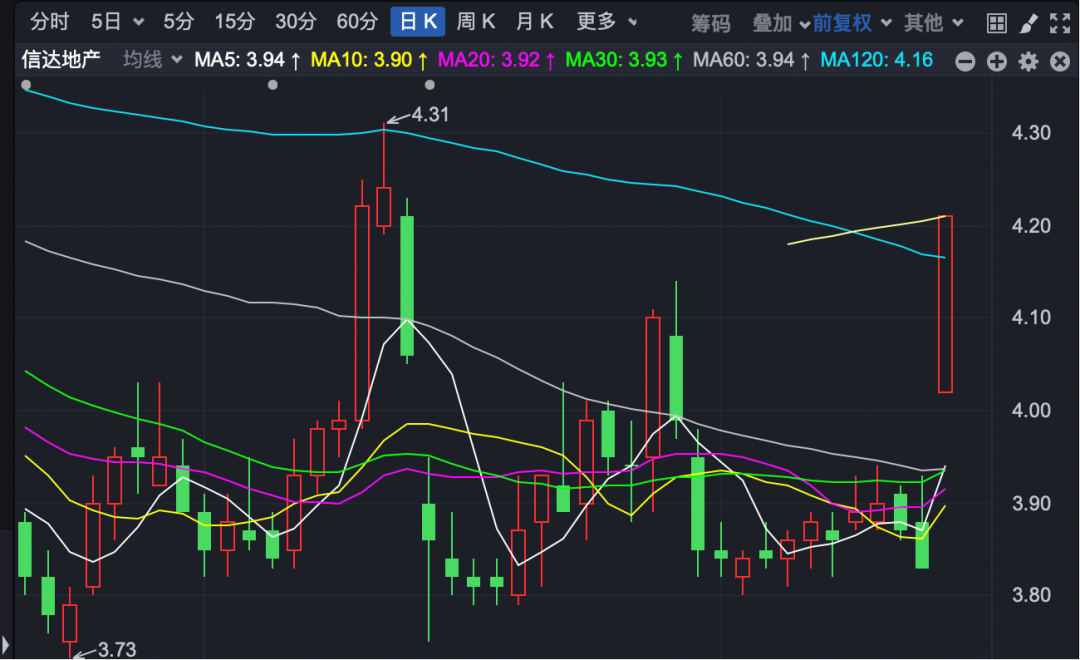
Task: Open the 前复权 adjustment dropdown
Action: [842, 22]
